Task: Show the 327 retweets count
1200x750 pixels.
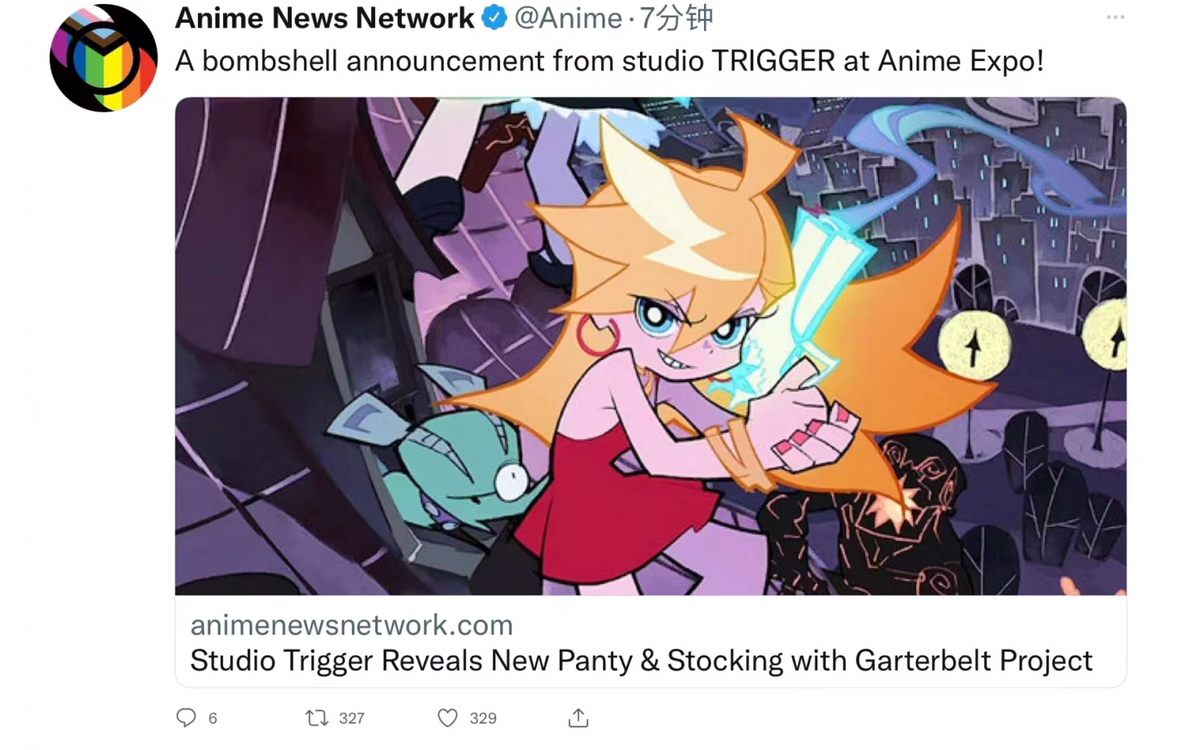Action: (352, 718)
